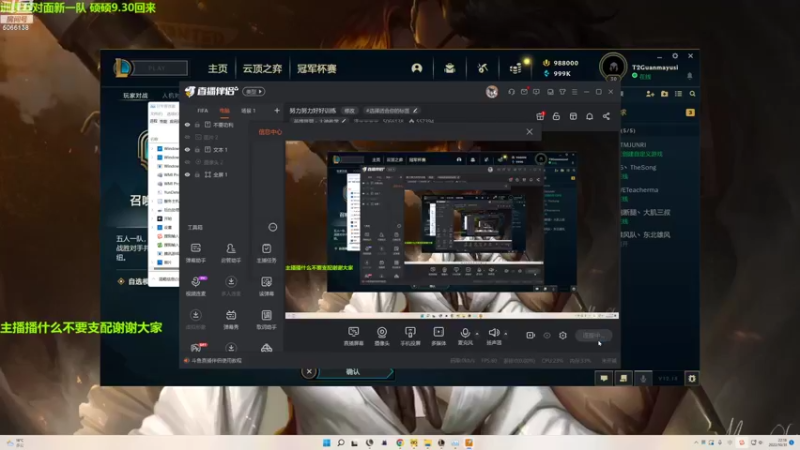This screenshot has height=450, width=800.
Task: Open customer service headset icon
Action: coord(511,92)
